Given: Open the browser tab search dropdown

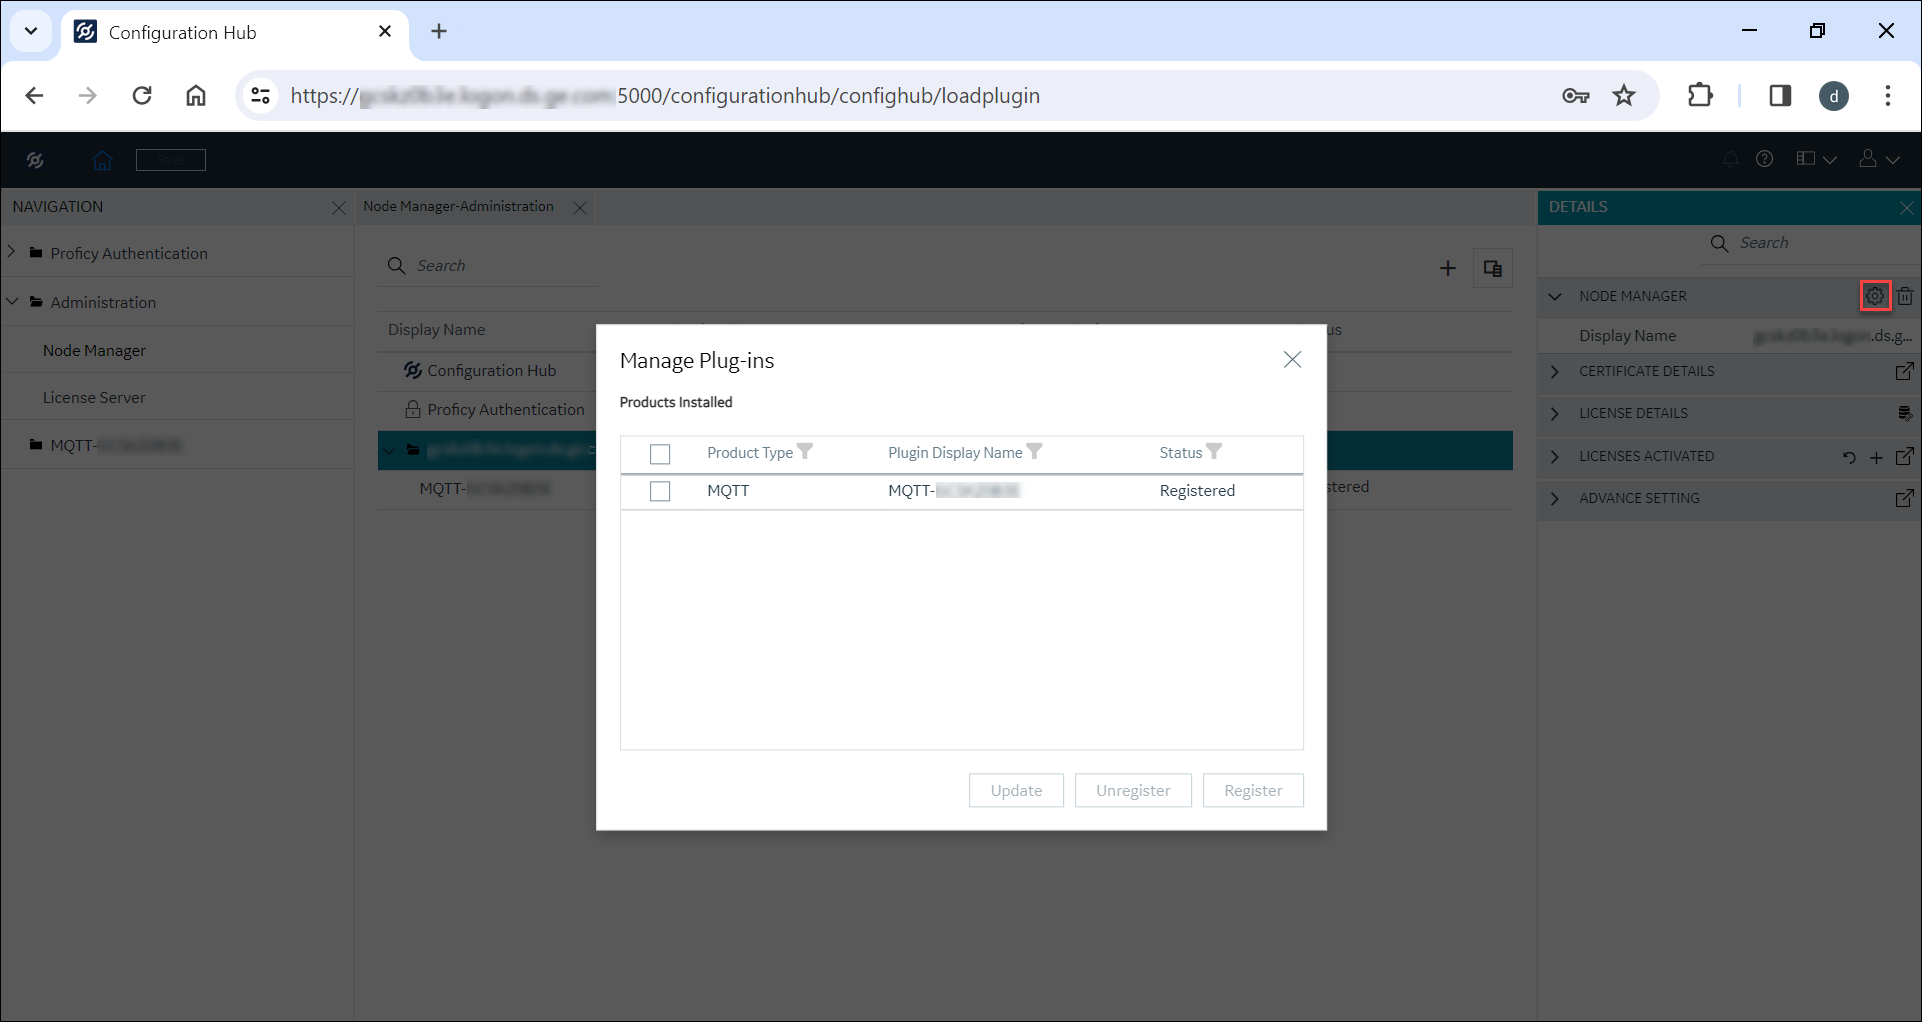Looking at the screenshot, I should tap(31, 31).
